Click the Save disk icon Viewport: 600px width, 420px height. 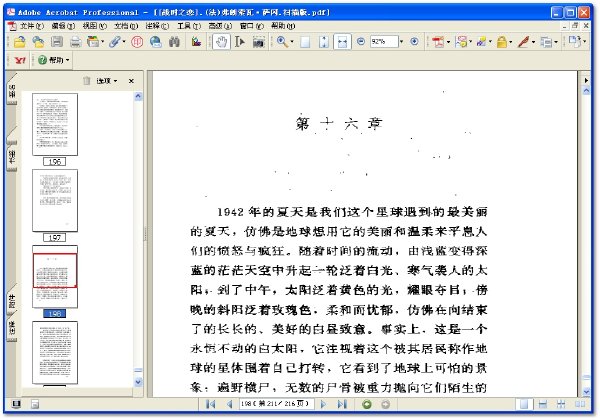(57, 42)
